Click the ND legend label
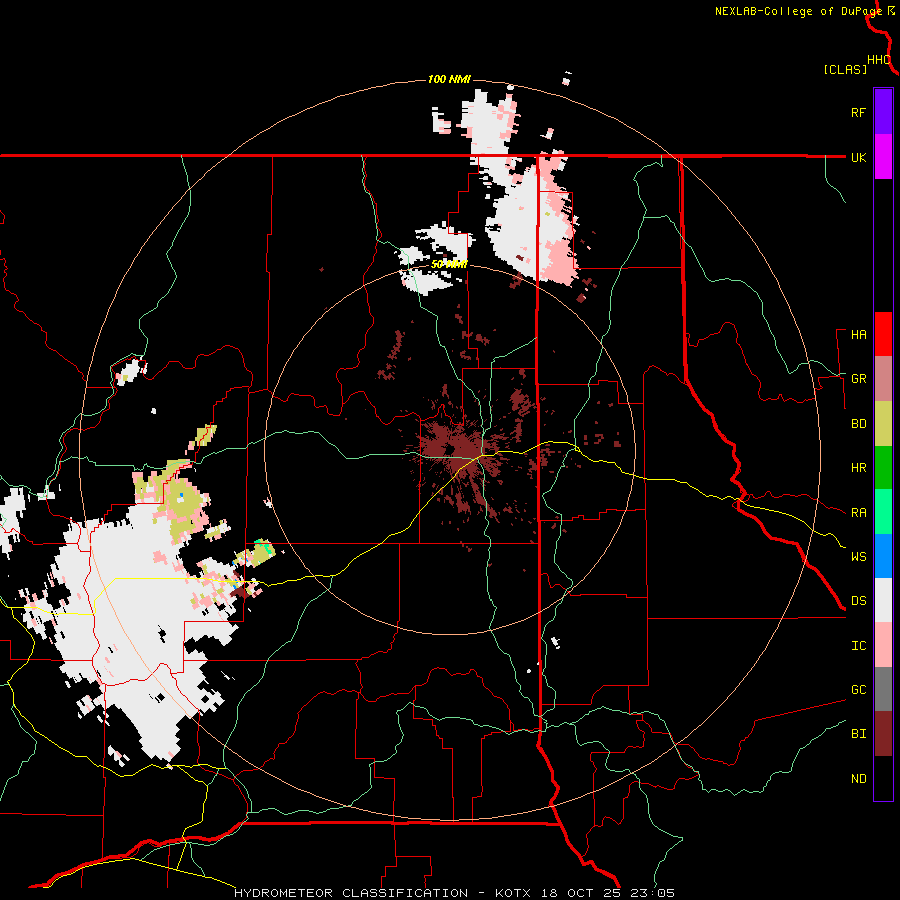 click(x=858, y=779)
